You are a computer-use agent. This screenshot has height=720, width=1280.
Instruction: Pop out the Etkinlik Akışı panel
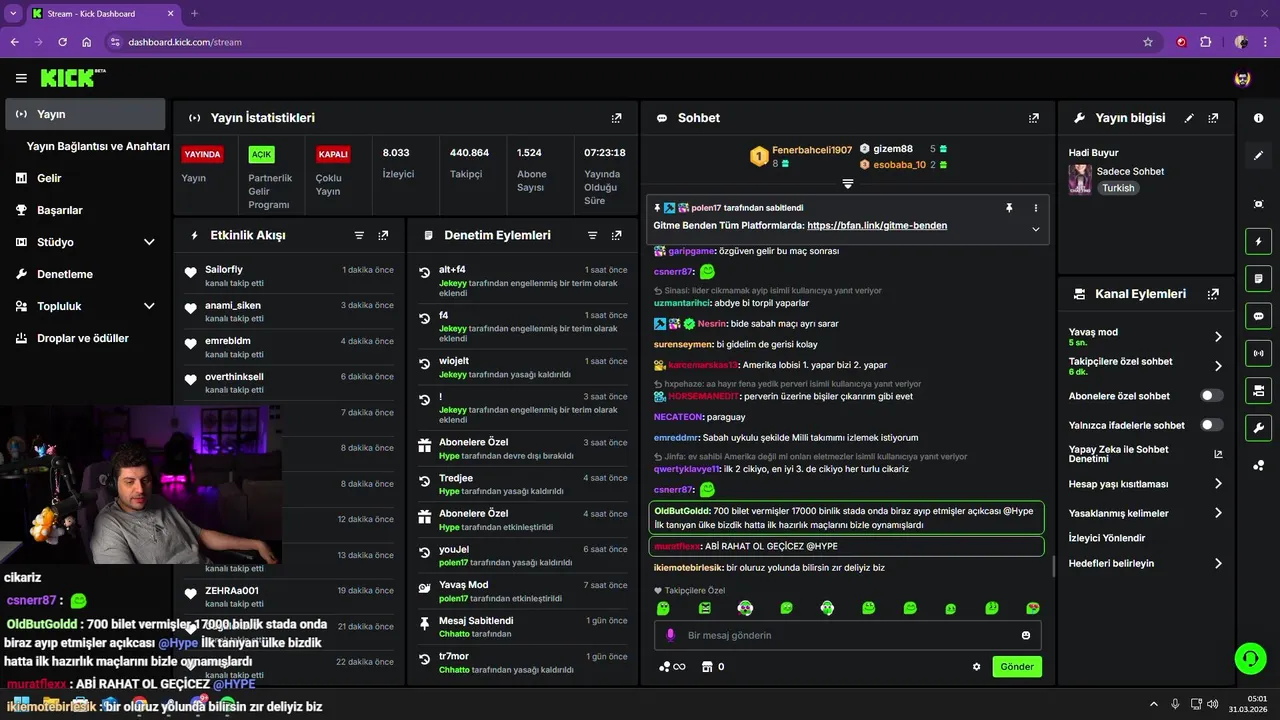point(383,235)
